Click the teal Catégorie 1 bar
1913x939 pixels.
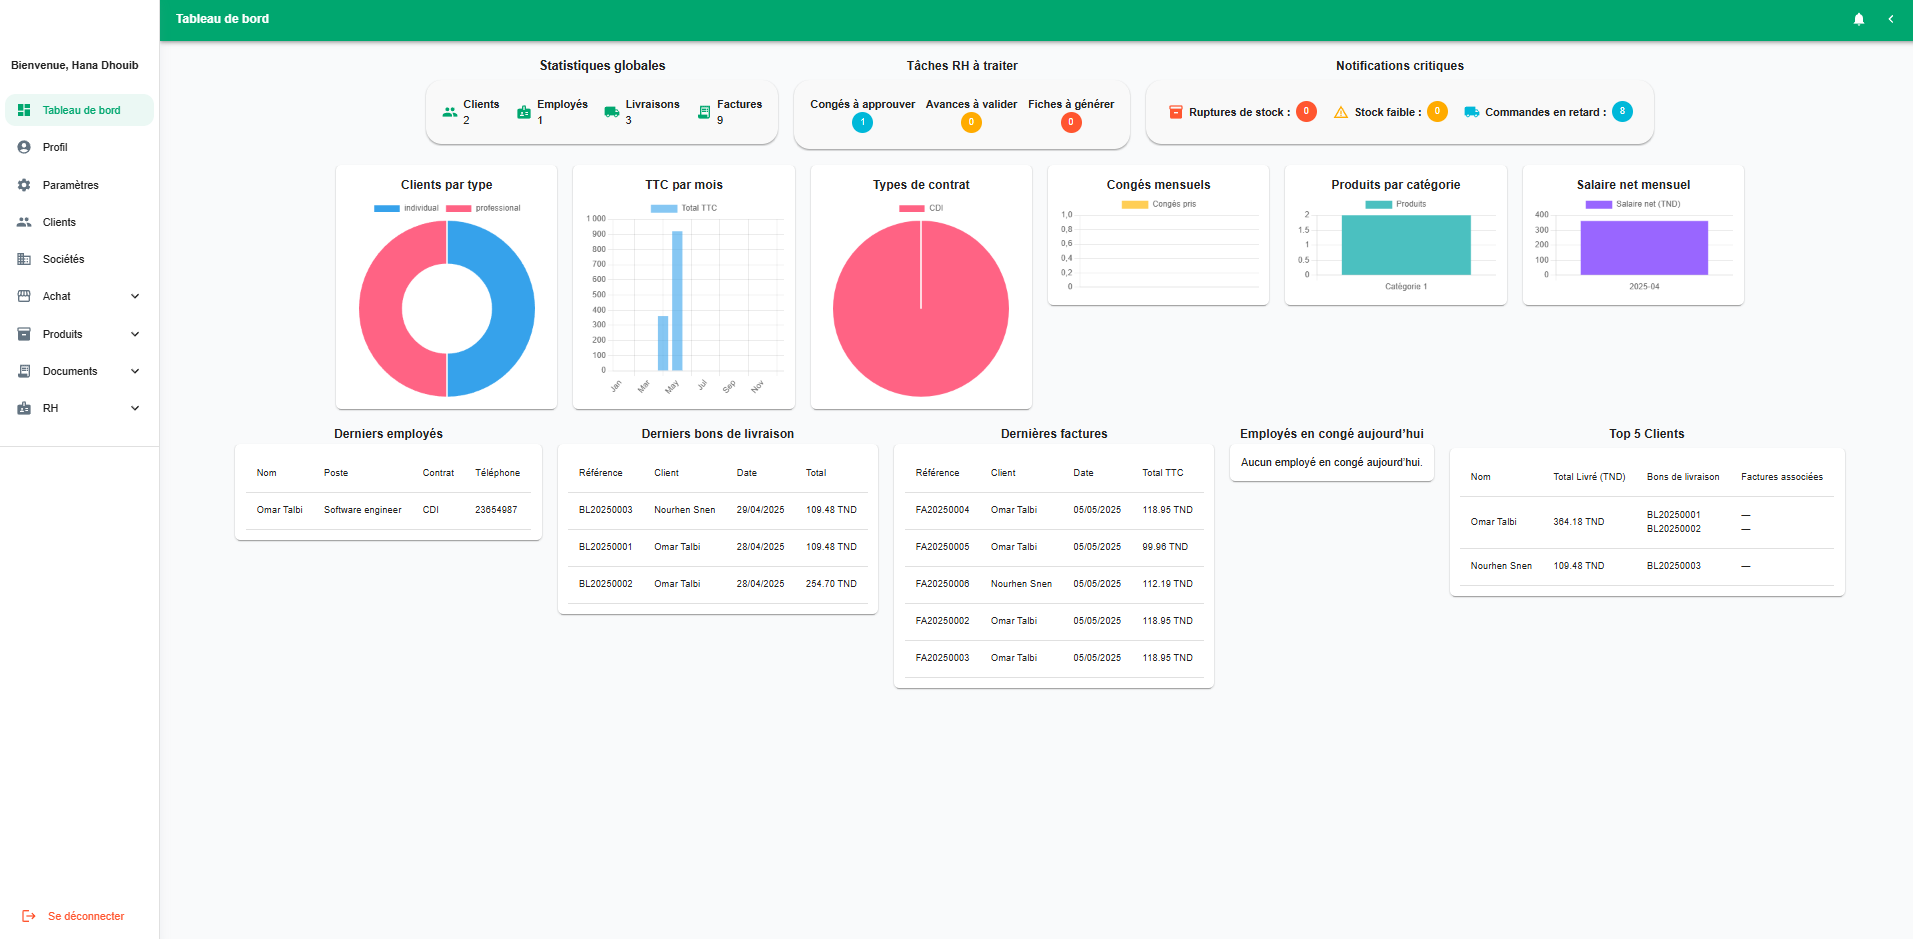pyautogui.click(x=1406, y=245)
